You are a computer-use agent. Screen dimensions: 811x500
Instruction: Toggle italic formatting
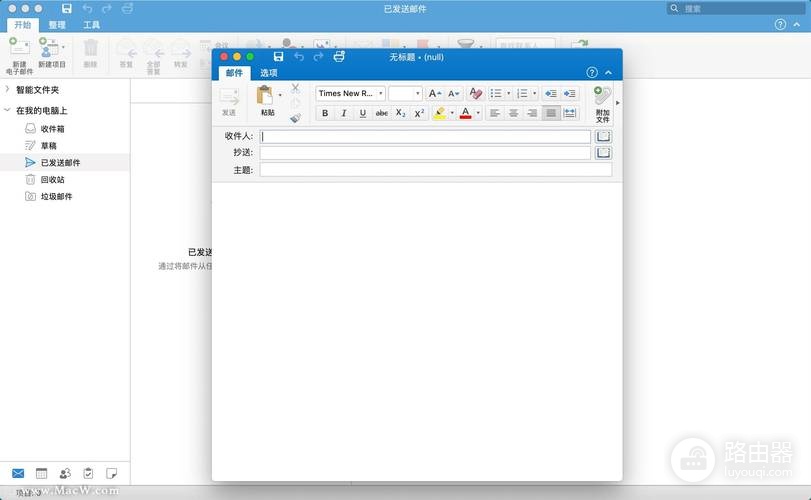[x=343, y=113]
